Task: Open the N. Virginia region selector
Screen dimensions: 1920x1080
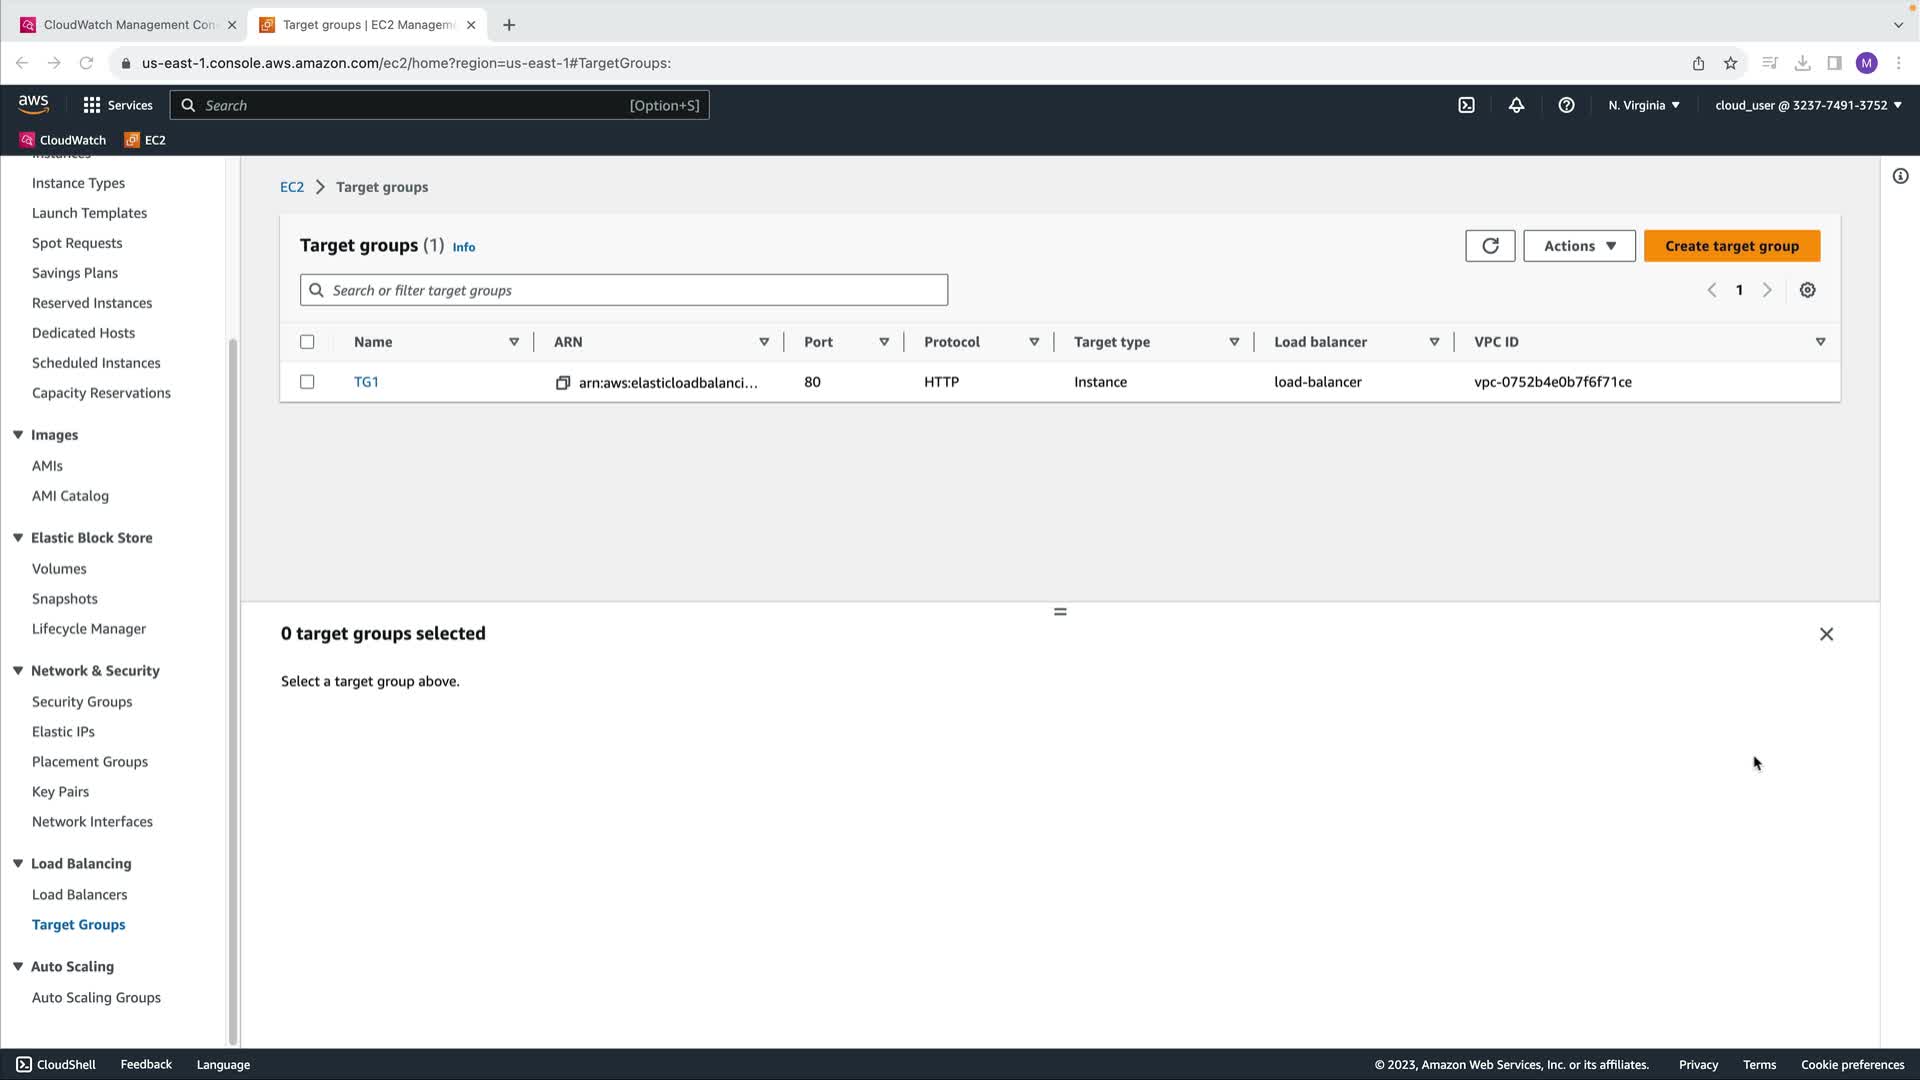Action: [x=1643, y=105]
